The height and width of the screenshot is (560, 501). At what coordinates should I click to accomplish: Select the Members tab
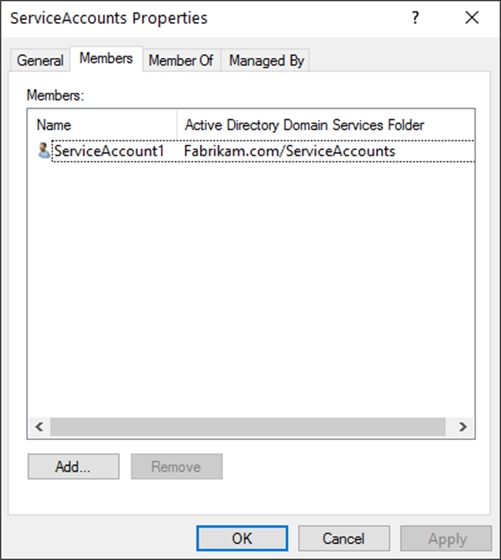pyautogui.click(x=106, y=59)
